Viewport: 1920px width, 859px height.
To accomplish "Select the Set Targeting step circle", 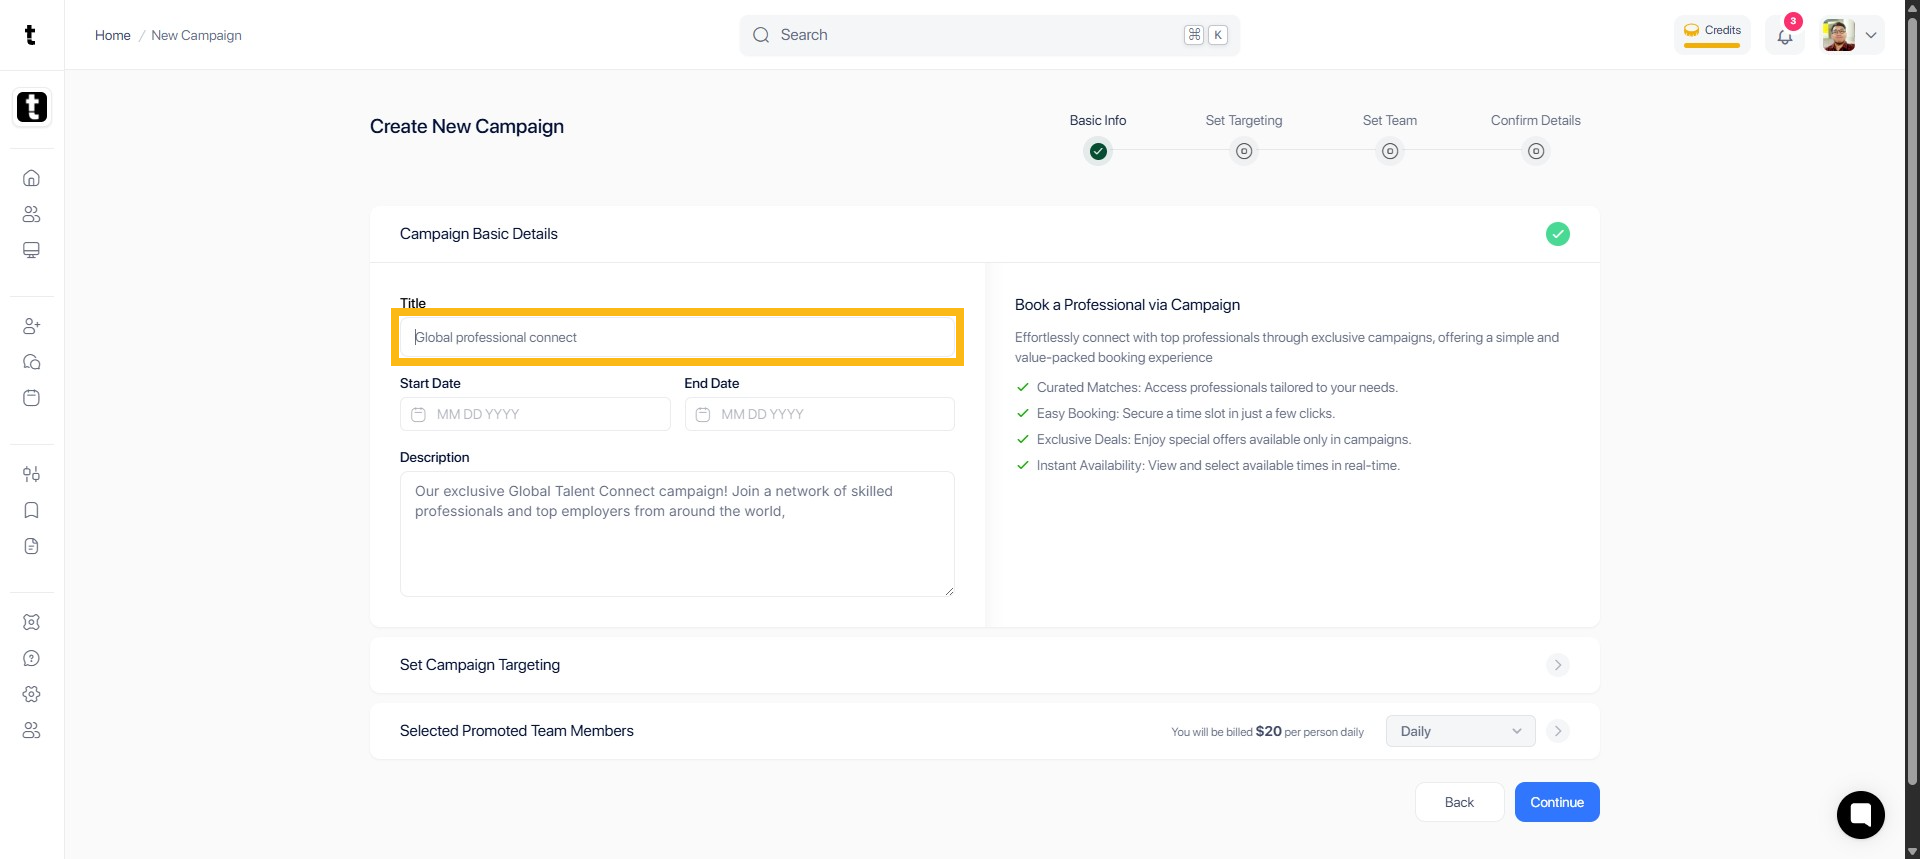I will point(1243,151).
